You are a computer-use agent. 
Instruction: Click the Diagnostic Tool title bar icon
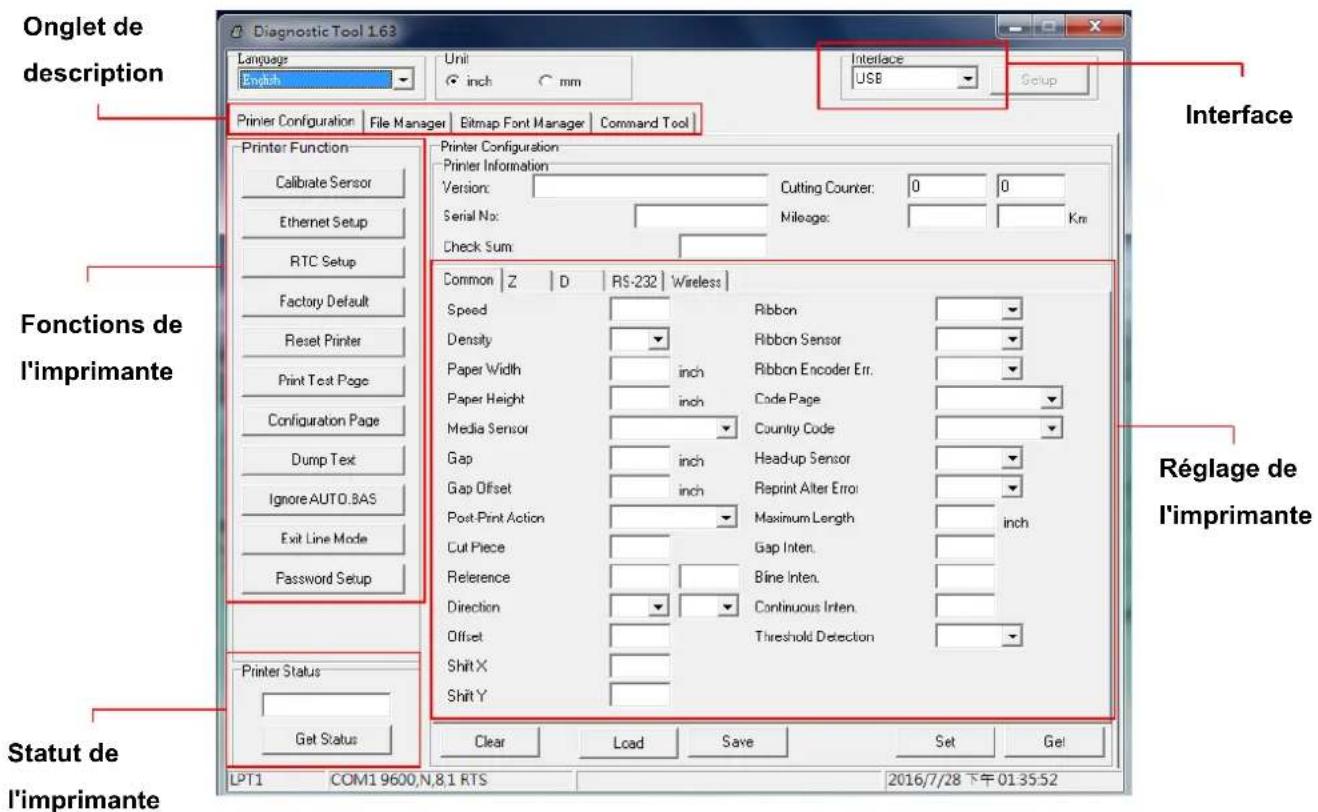[239, 31]
